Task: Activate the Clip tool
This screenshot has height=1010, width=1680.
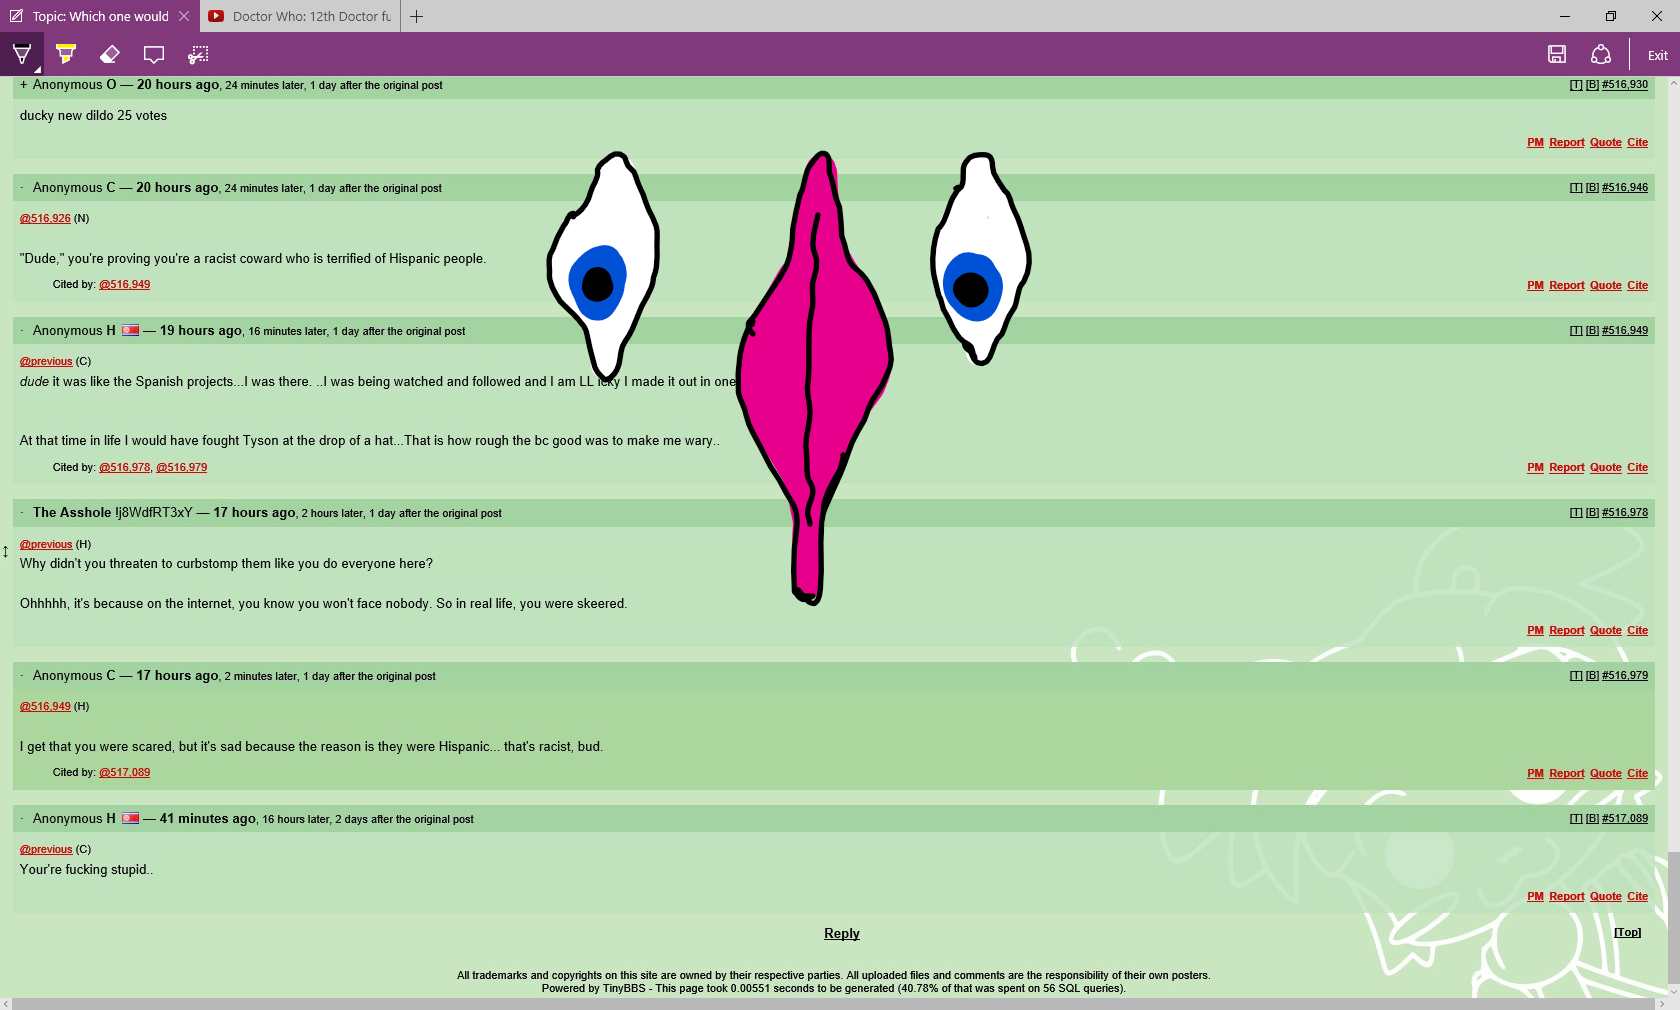Action: pos(198,55)
